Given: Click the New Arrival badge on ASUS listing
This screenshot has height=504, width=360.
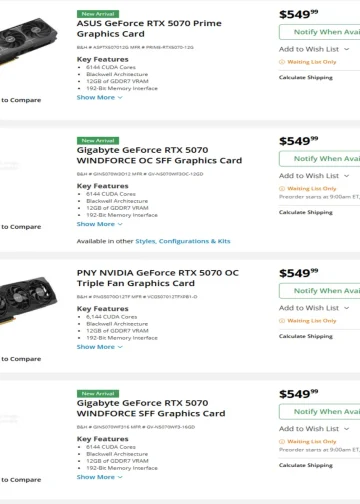Looking at the screenshot, I should tap(98, 14).
